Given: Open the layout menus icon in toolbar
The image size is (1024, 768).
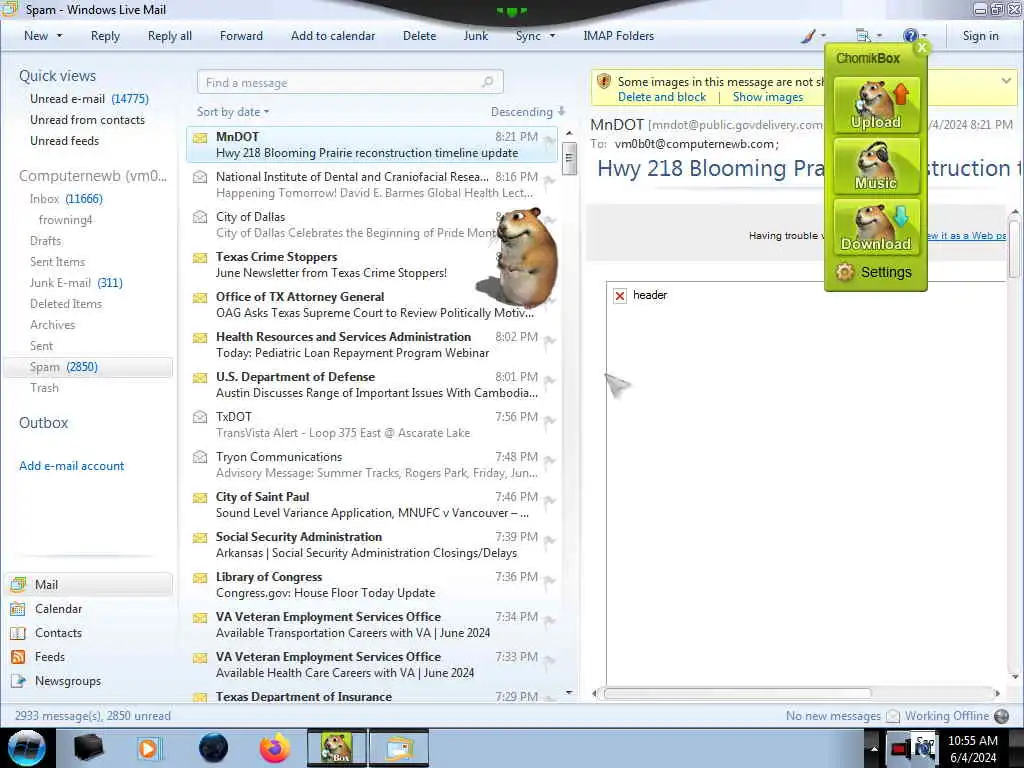Looking at the screenshot, I should click(x=863, y=36).
